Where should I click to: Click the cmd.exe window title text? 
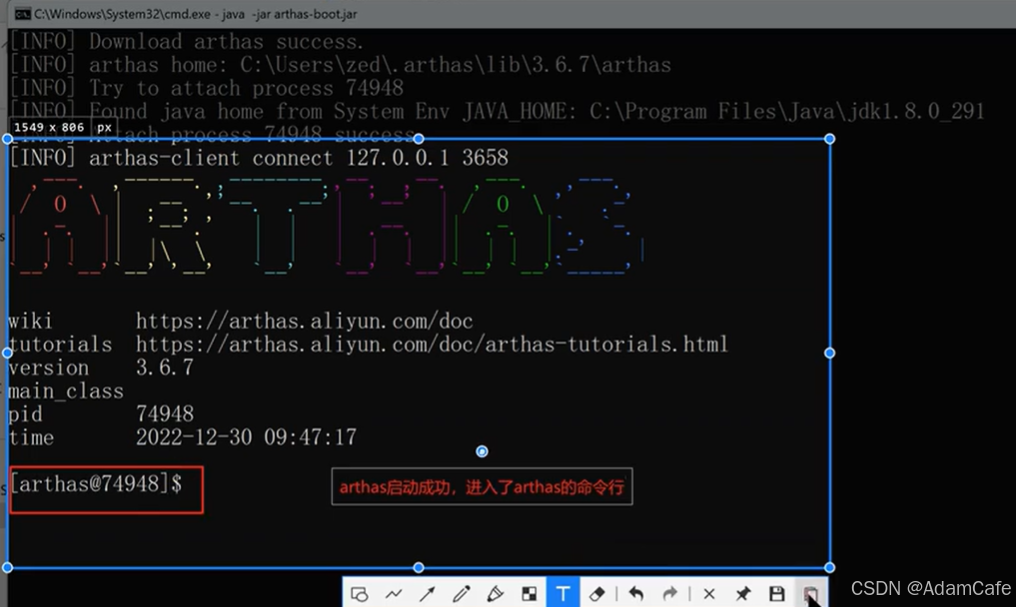[196, 14]
